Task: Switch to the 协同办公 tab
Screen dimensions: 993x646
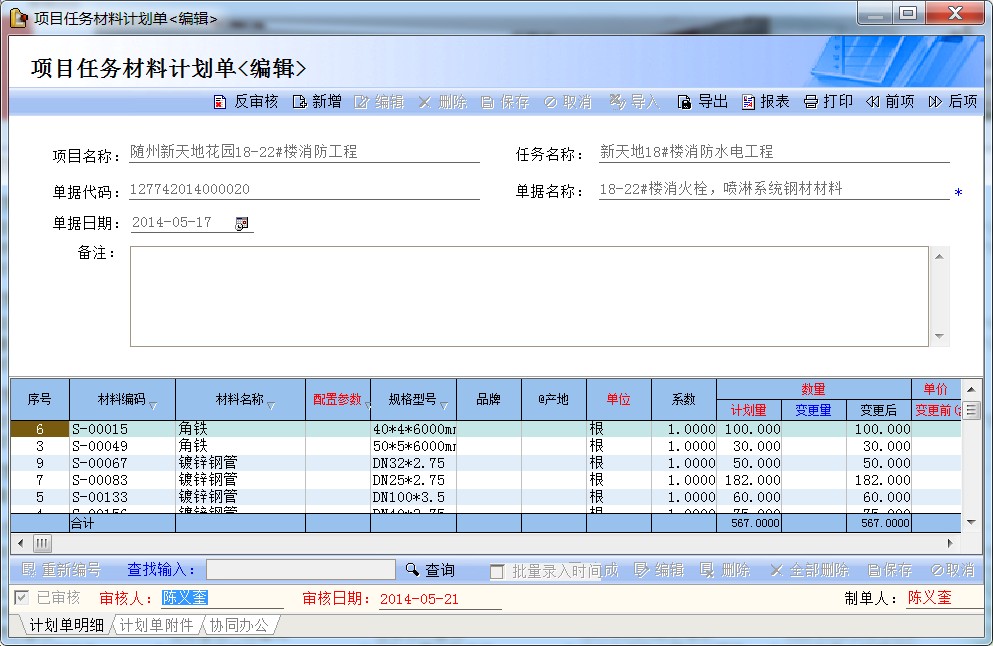Action: 238,626
